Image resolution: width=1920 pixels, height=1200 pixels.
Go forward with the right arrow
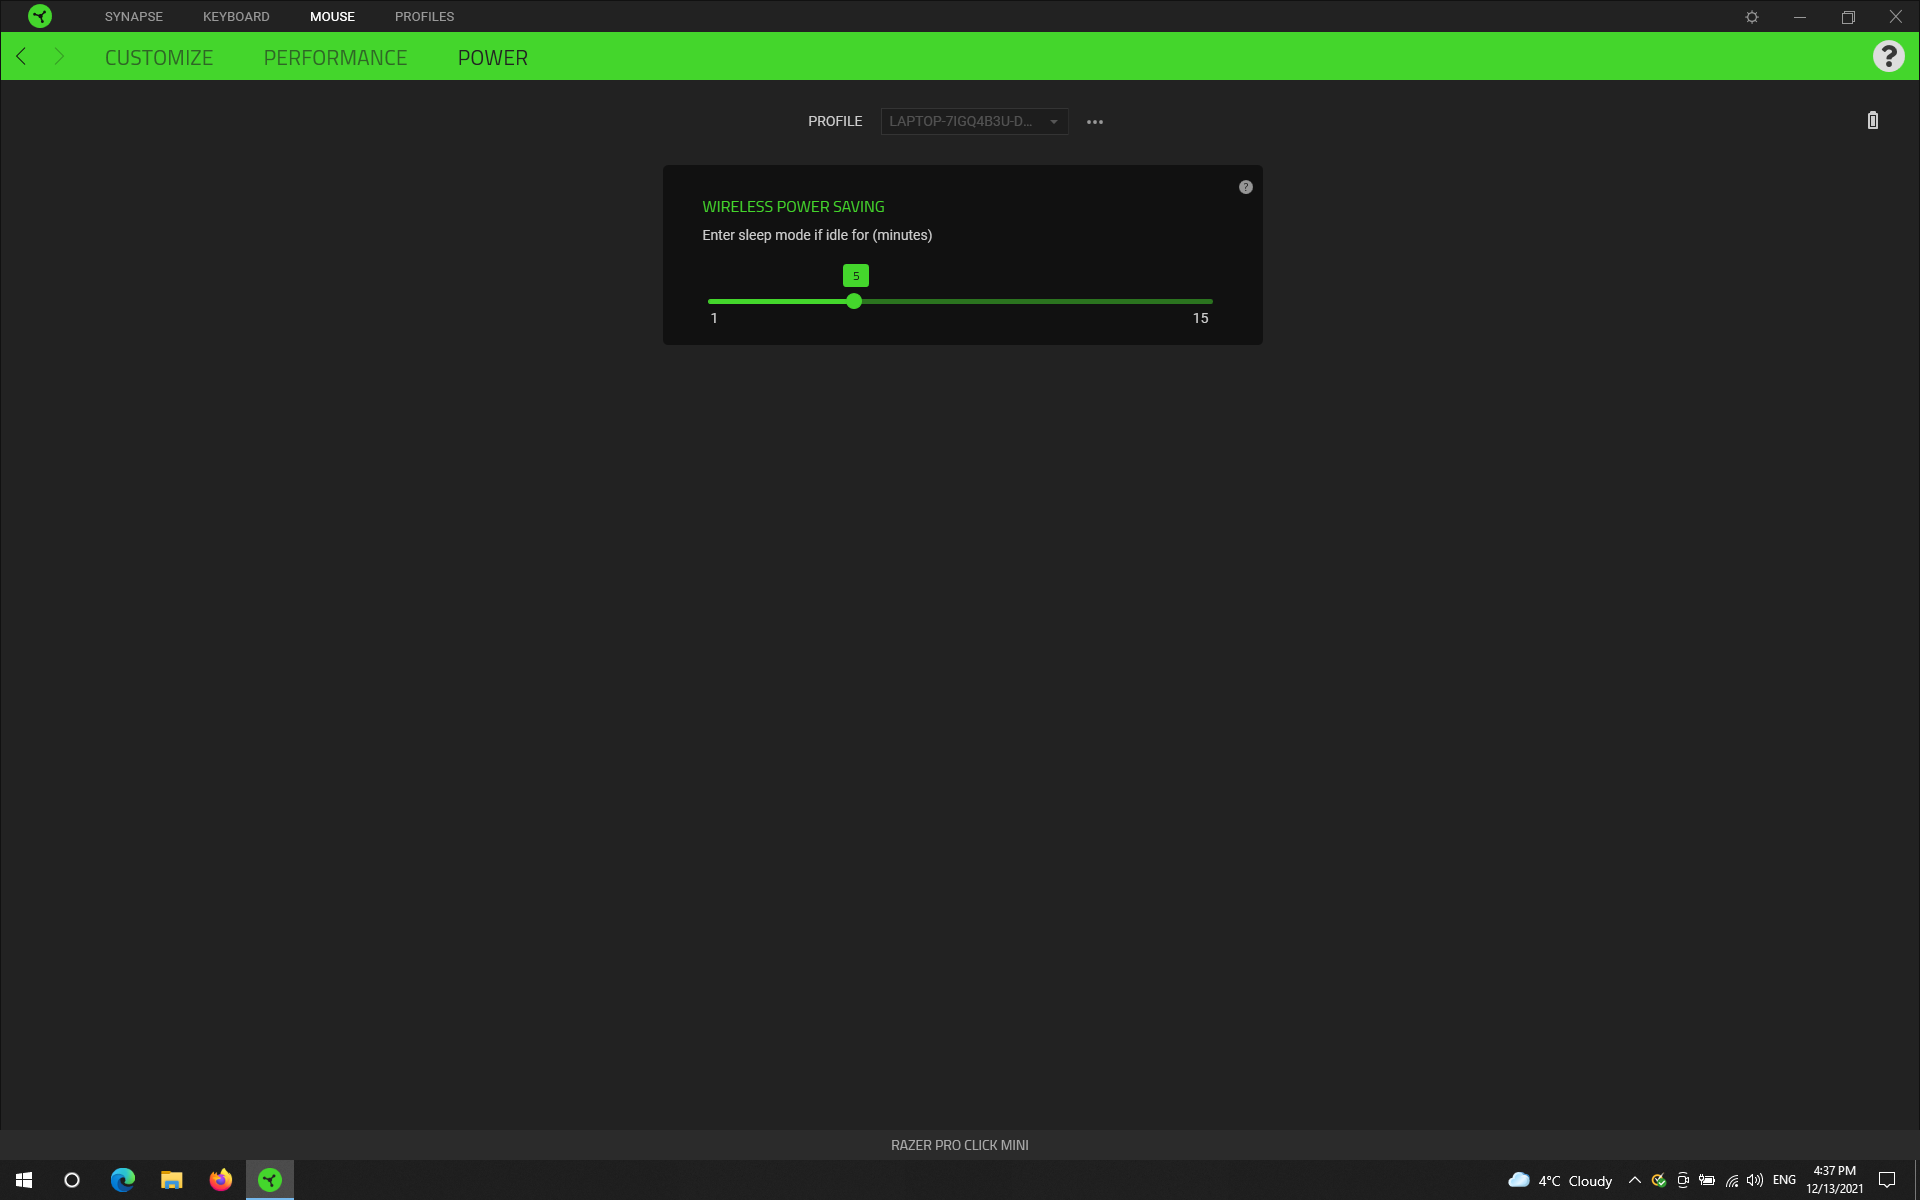[x=59, y=57]
